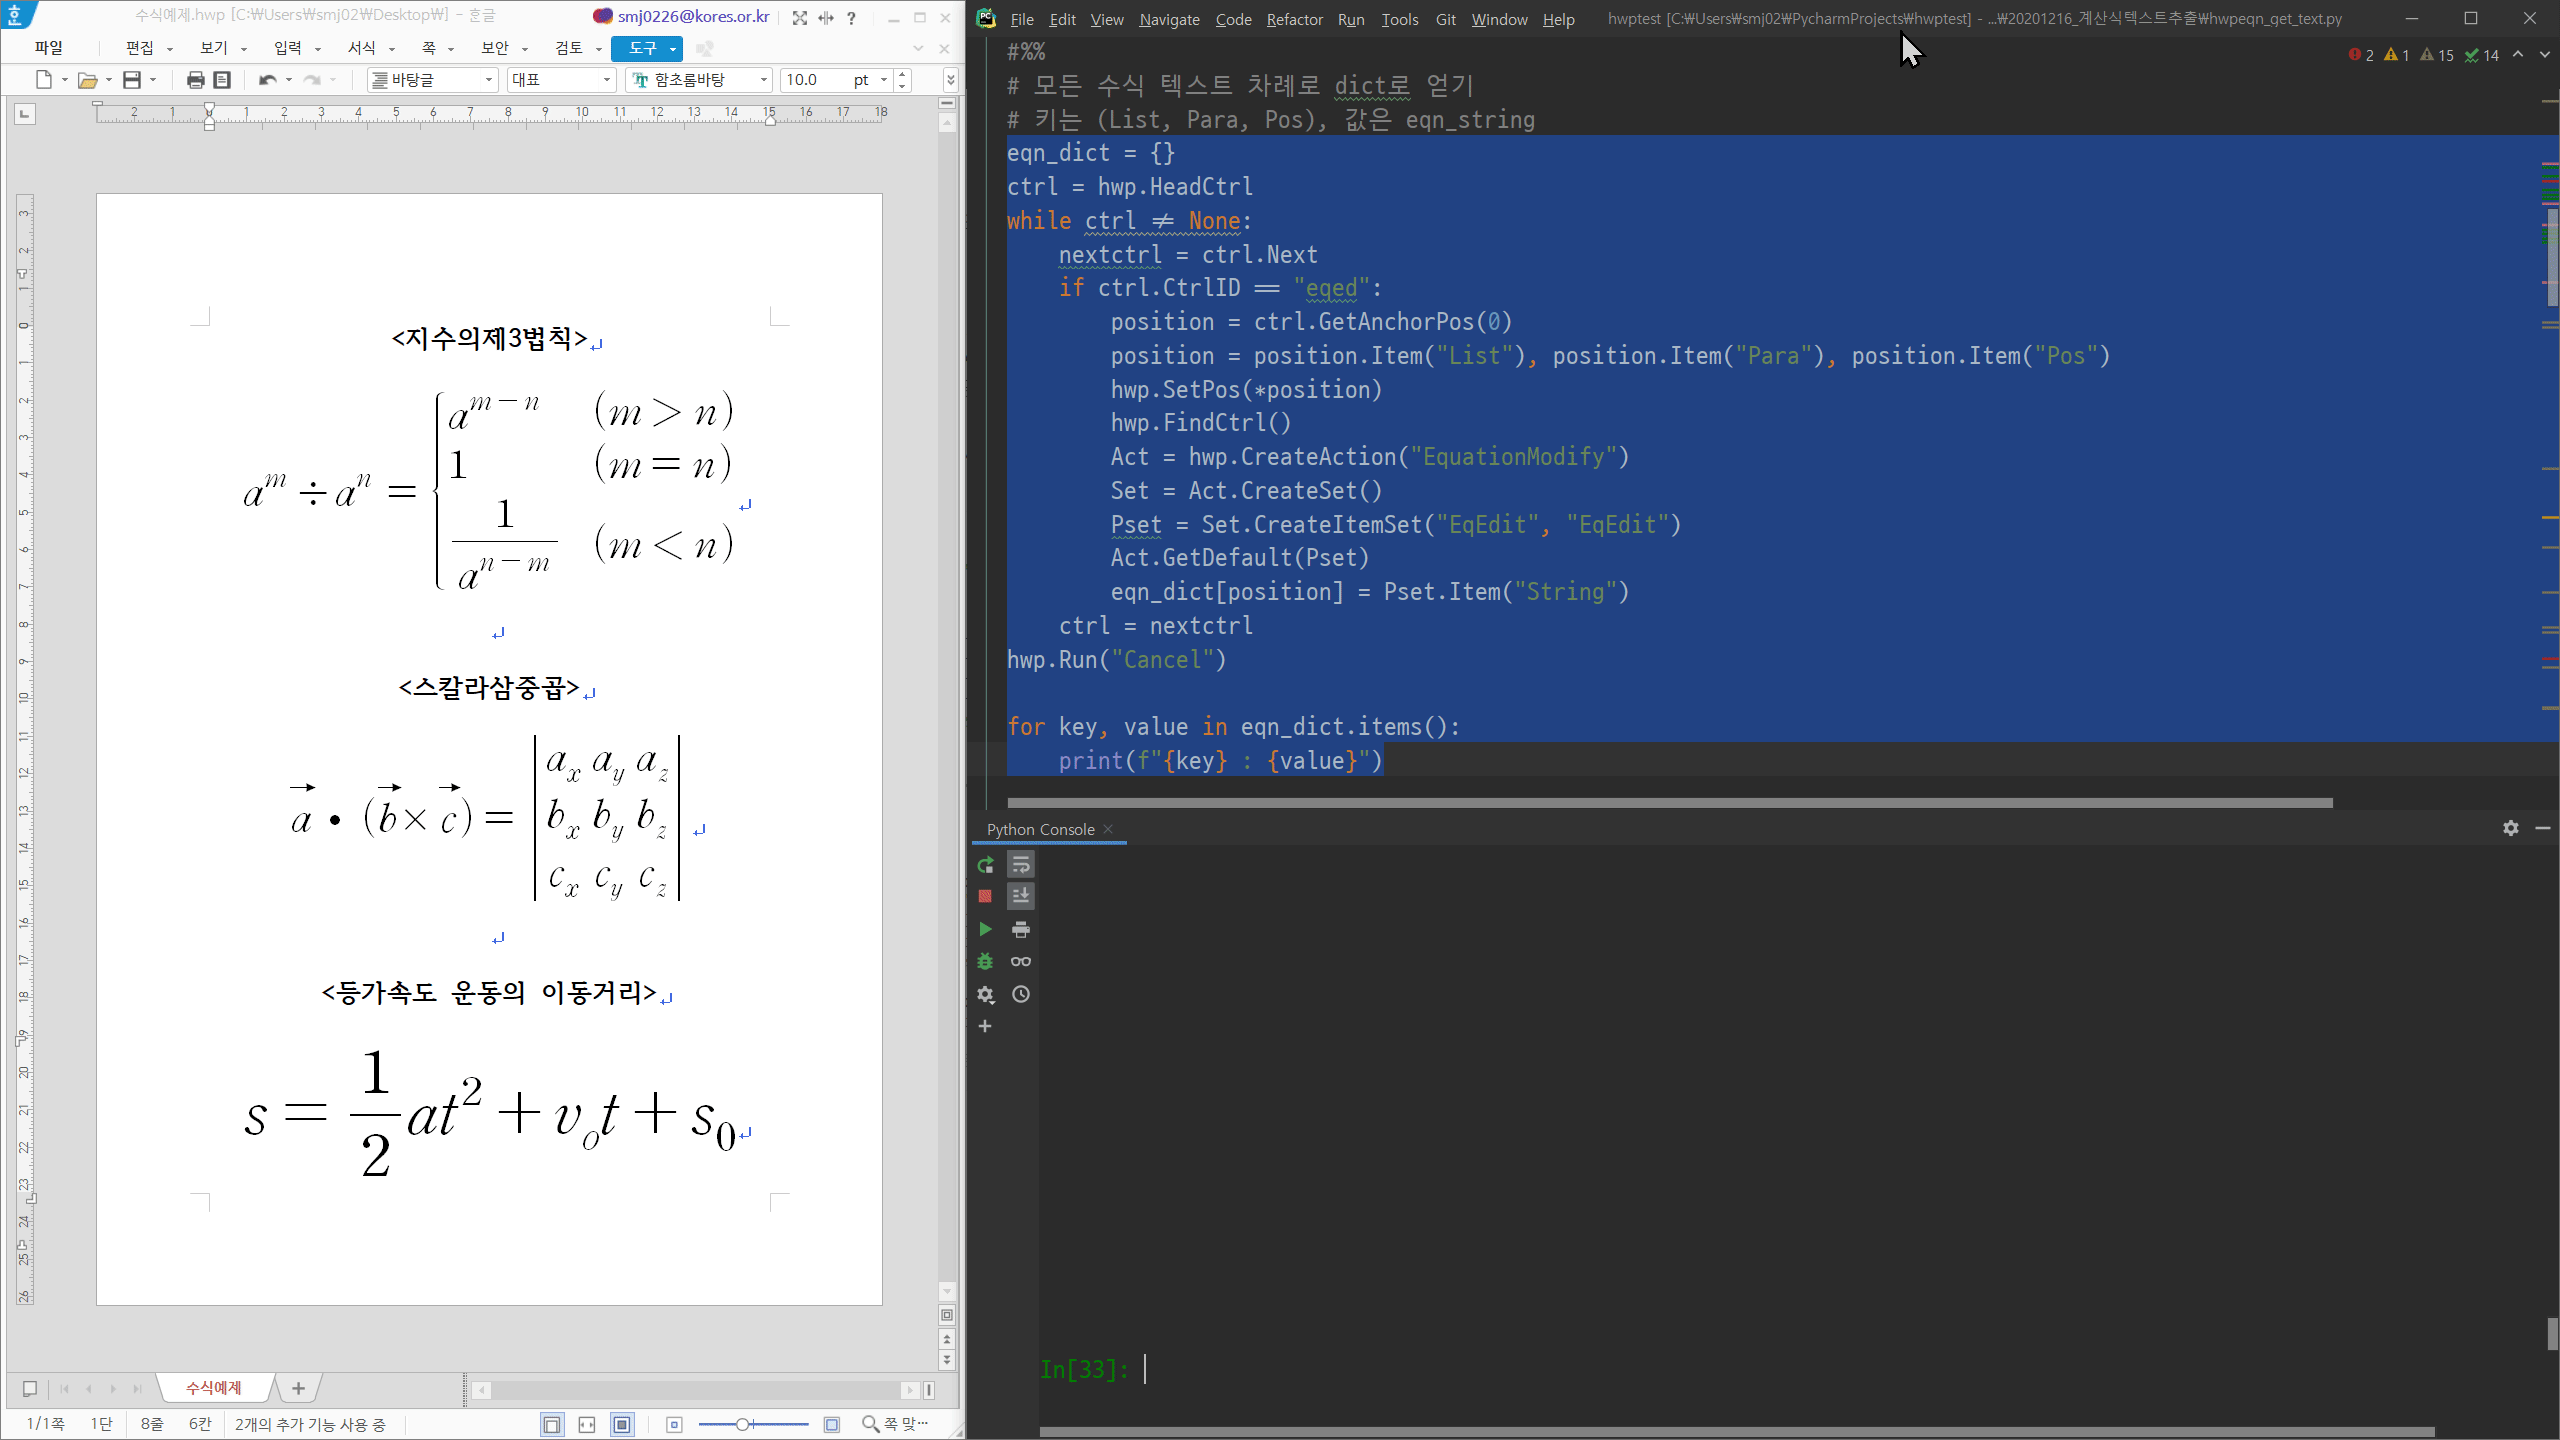Click the print preview icon

(x=222, y=80)
